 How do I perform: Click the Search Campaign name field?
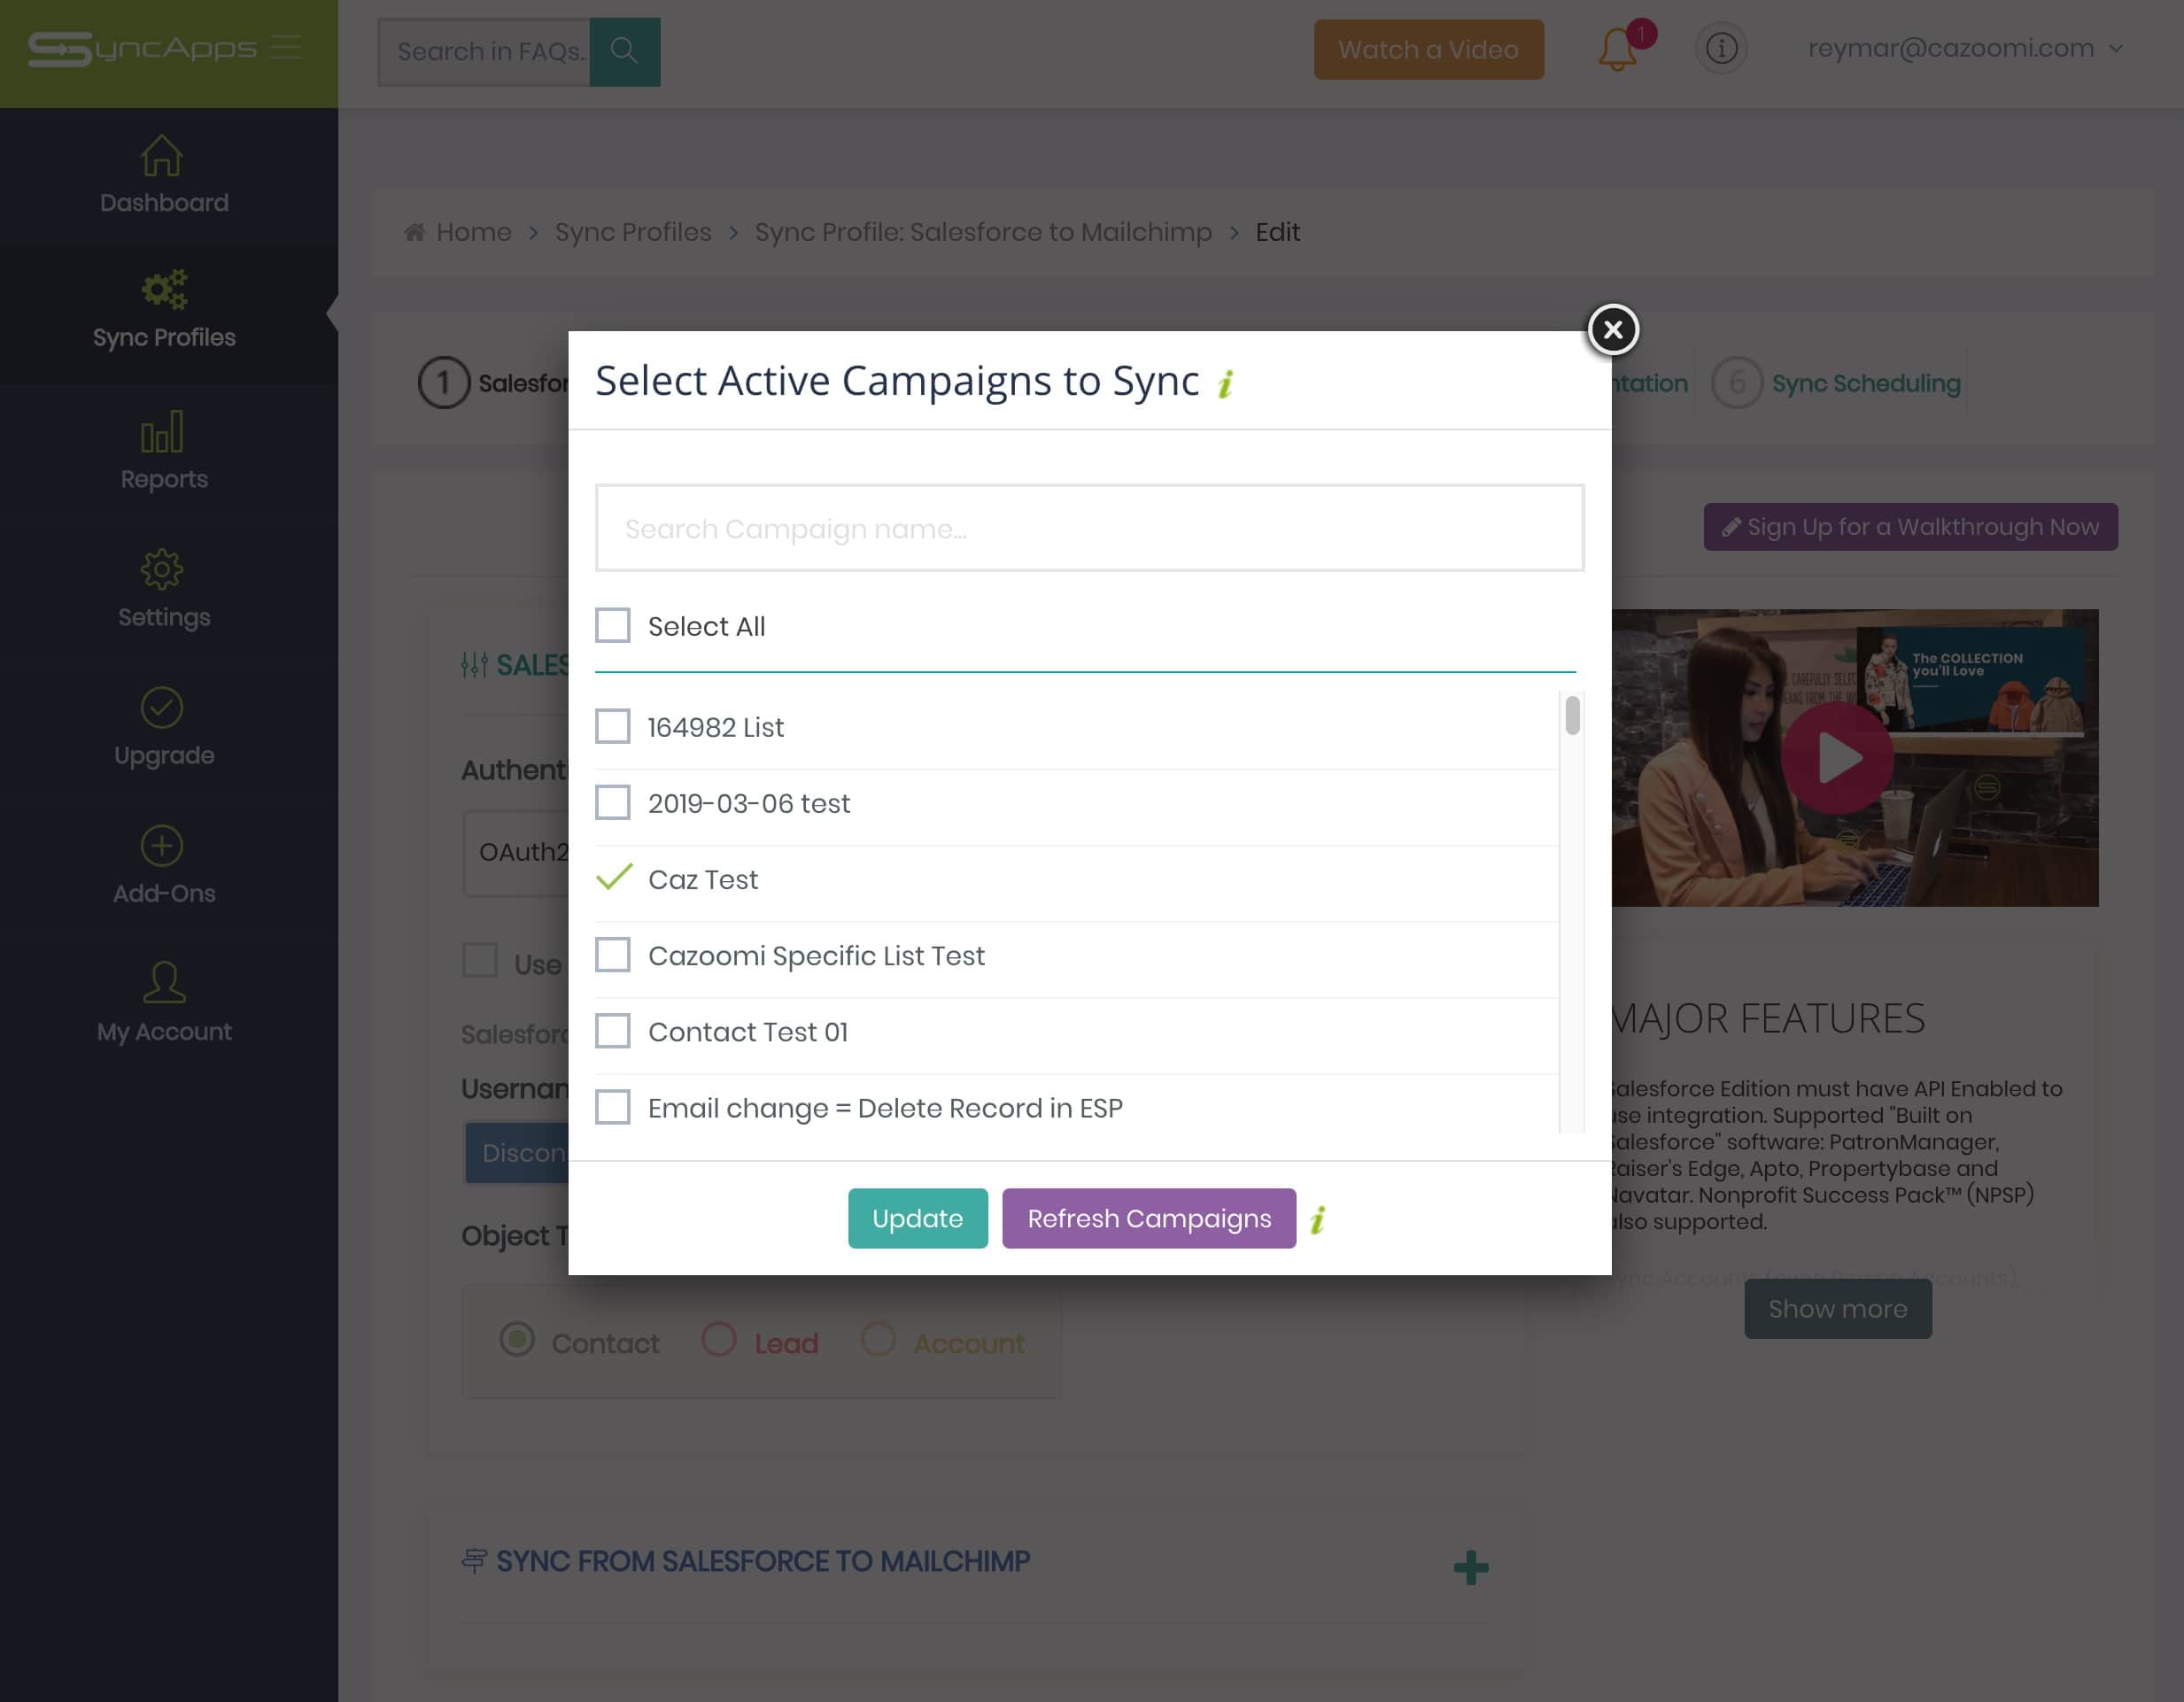pyautogui.click(x=1089, y=528)
